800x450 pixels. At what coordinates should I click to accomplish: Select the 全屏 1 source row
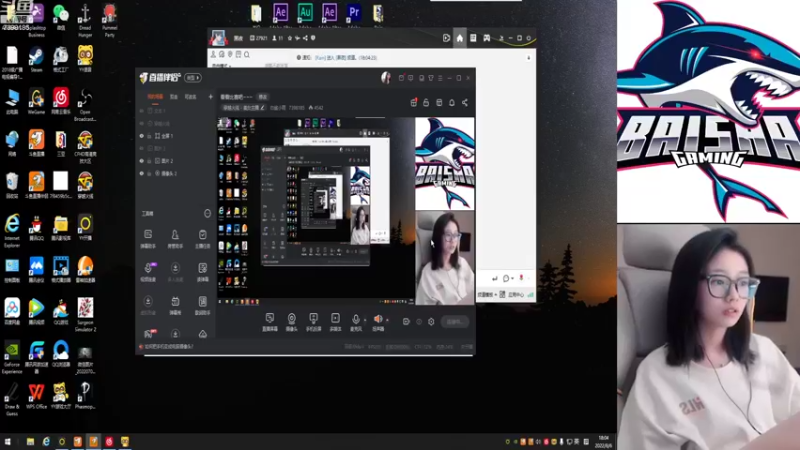coord(176,136)
